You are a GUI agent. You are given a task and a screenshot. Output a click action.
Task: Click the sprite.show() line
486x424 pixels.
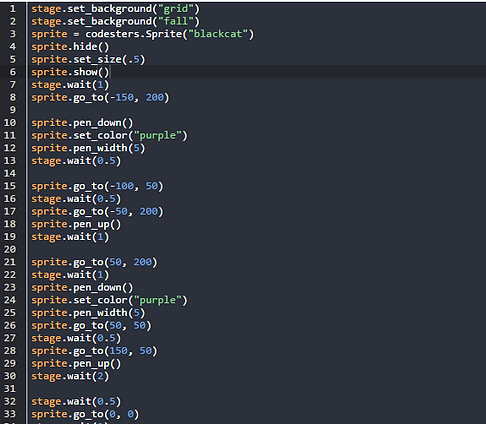[x=70, y=72]
